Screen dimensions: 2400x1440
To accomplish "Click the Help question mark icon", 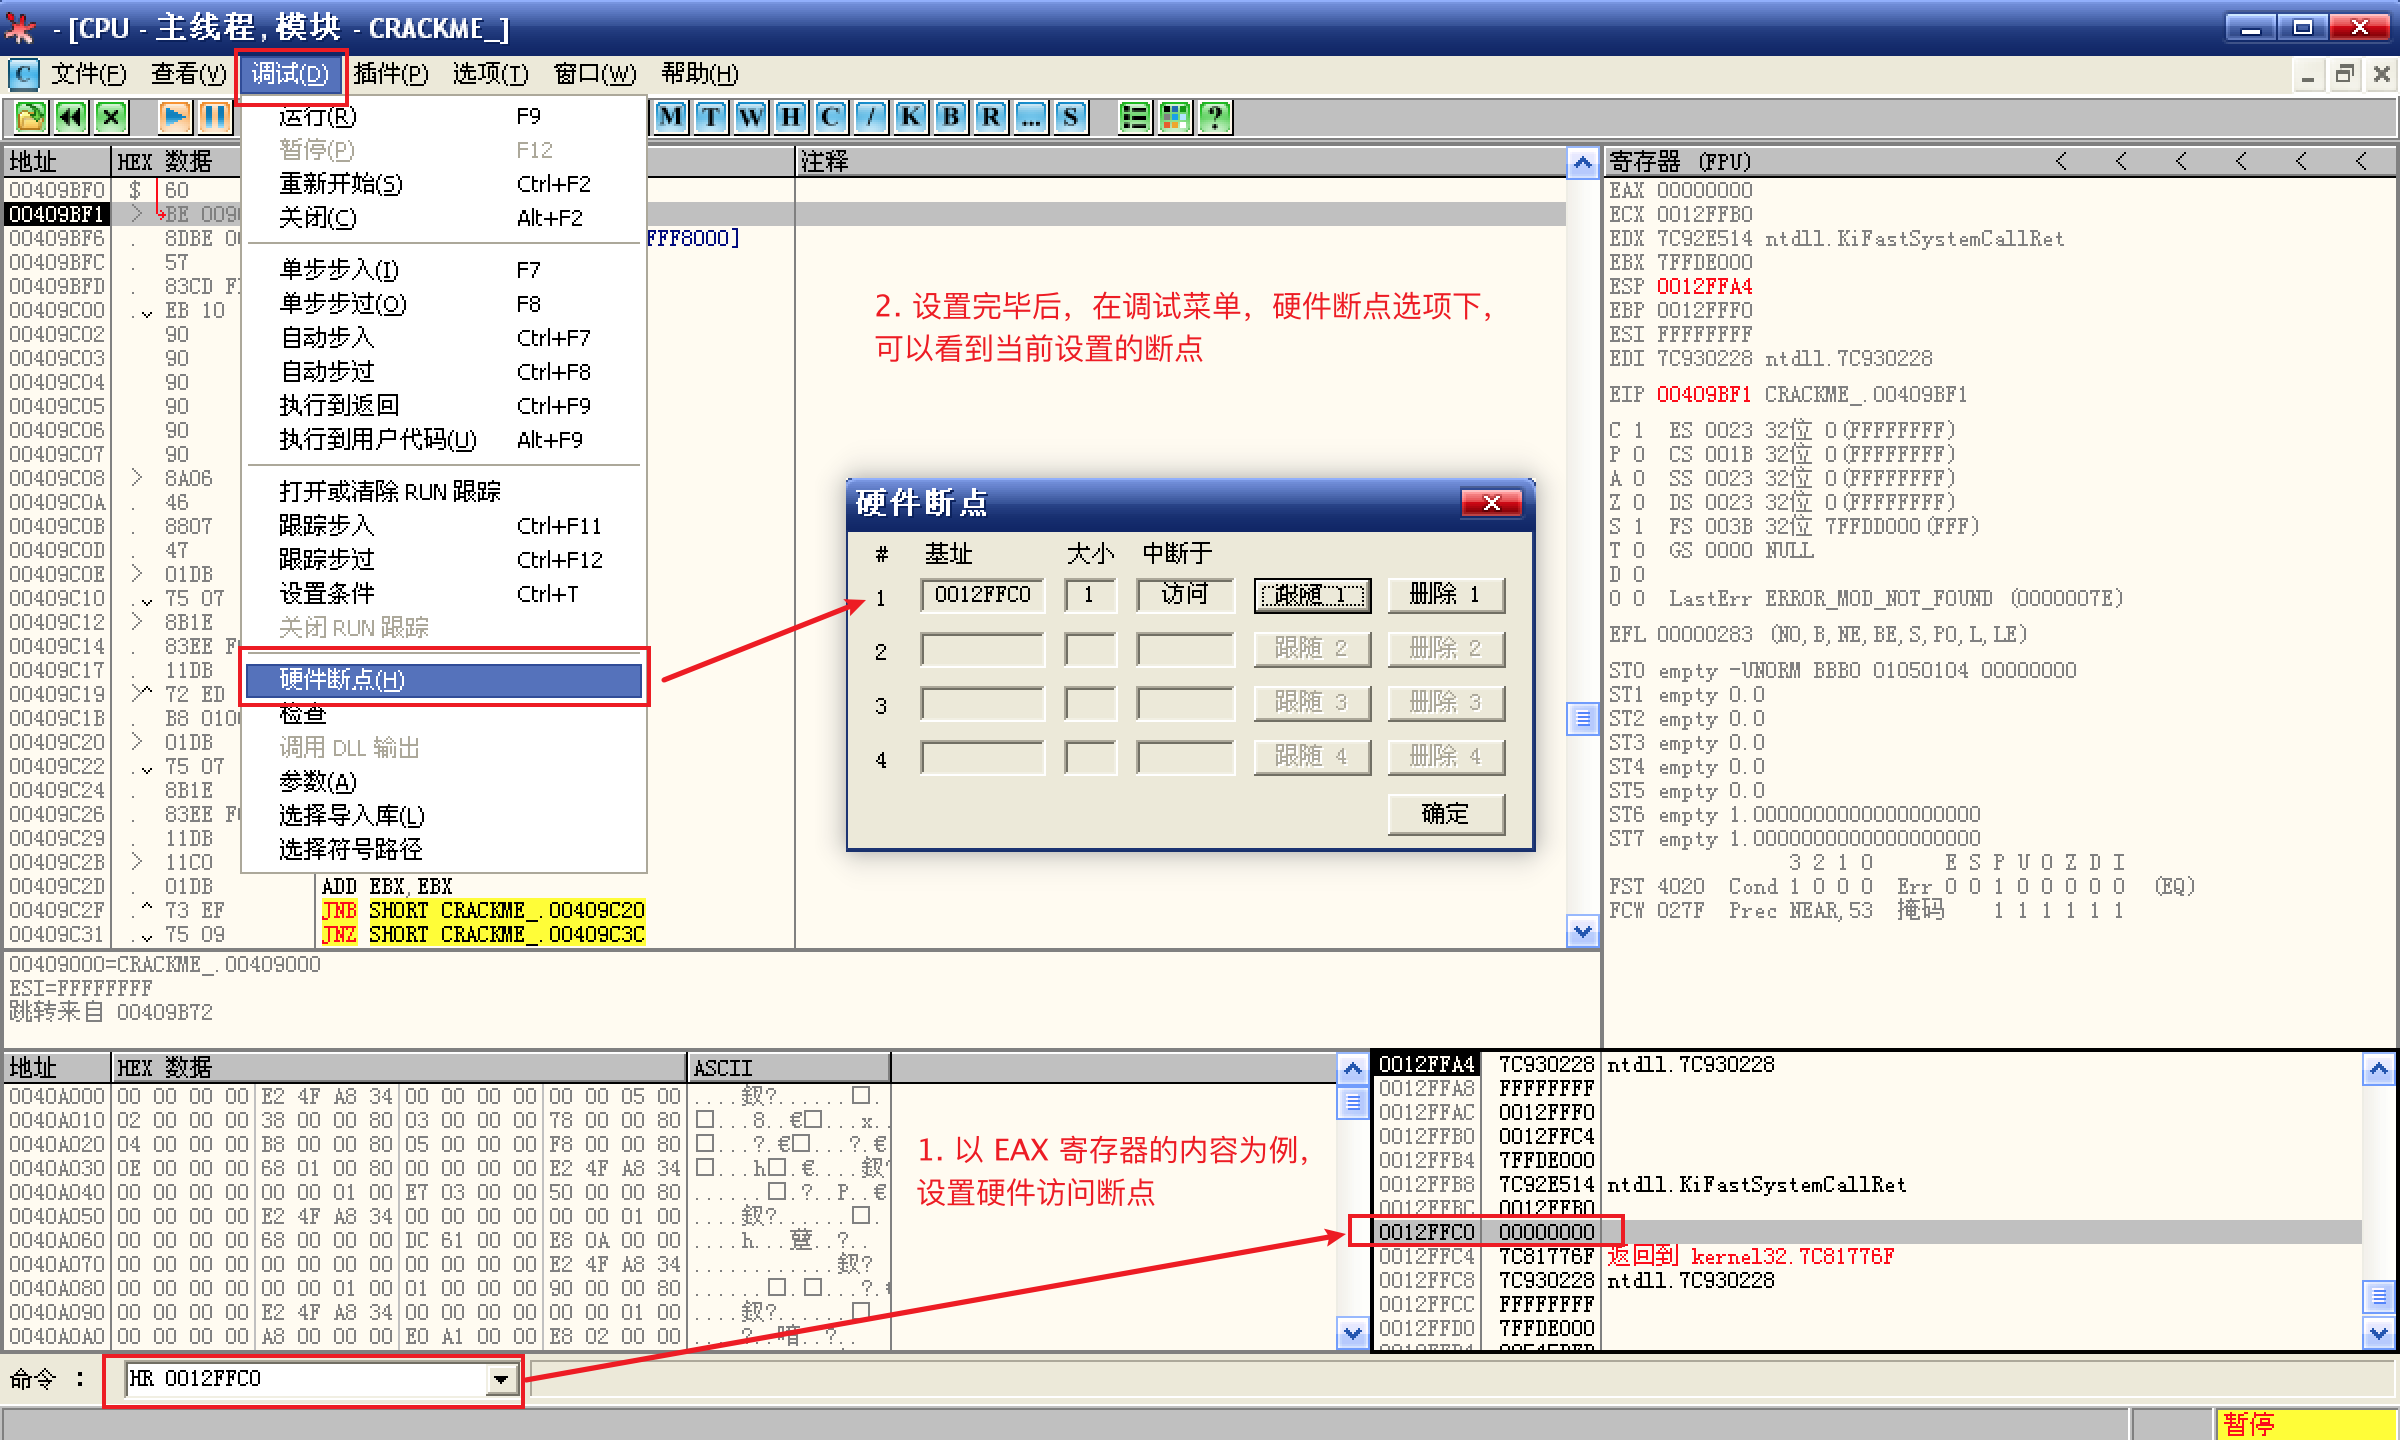I will point(1215,118).
